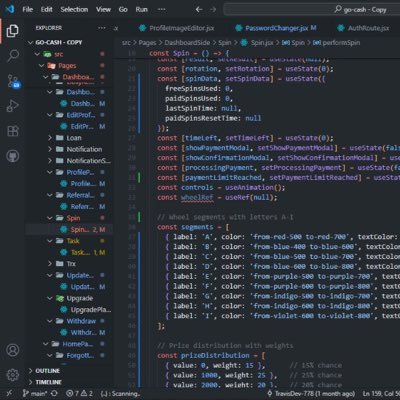The width and height of the screenshot is (400, 400).
Task: Select the NotificationS... folder row
Action: coord(69,161)
